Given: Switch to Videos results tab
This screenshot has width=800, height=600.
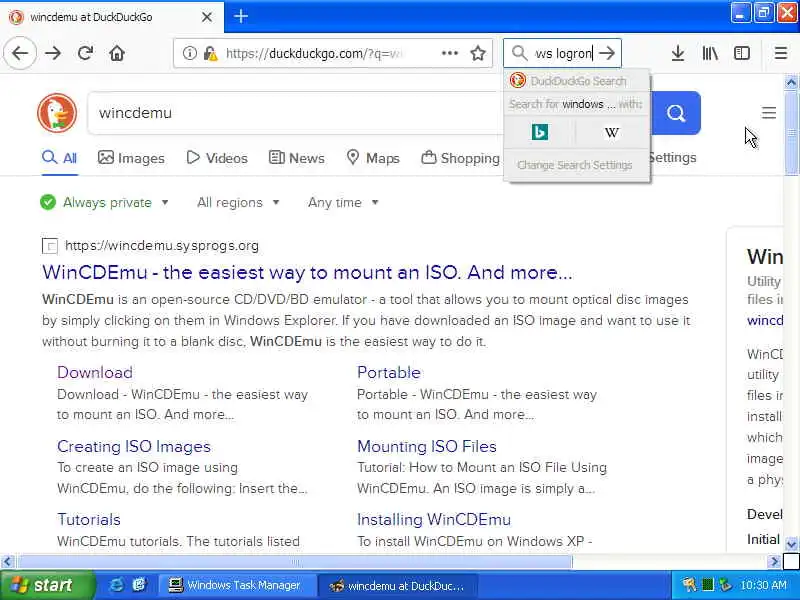Looking at the screenshot, I should 217,158.
